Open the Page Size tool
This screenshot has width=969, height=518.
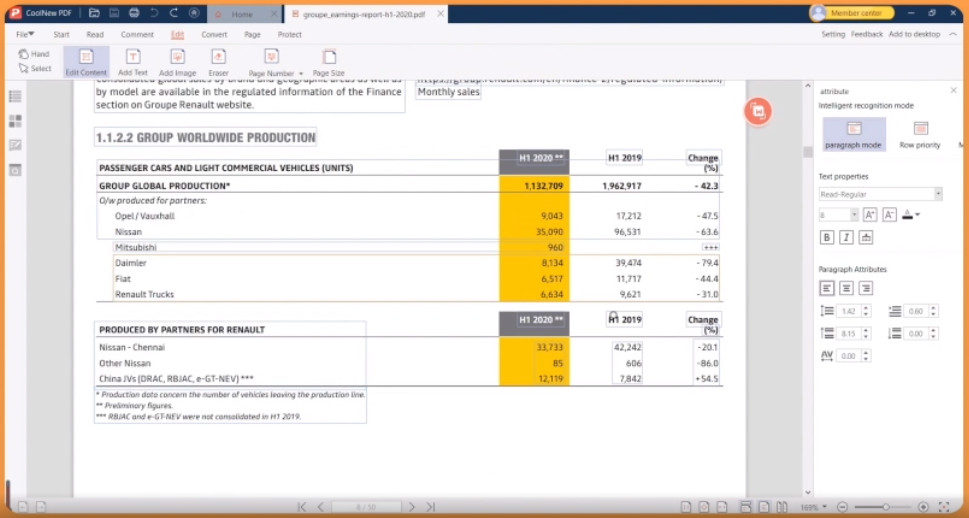[329, 62]
